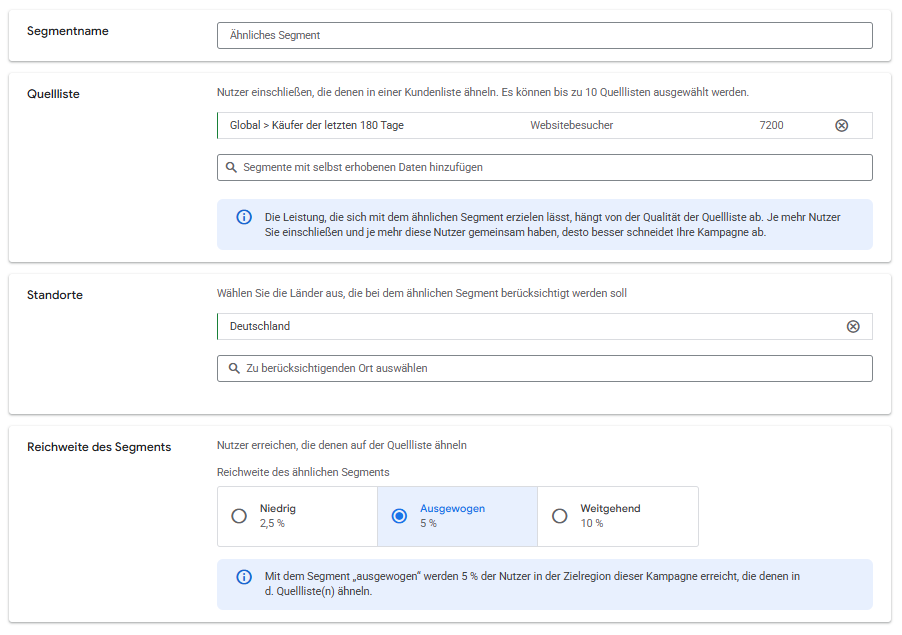
Task: Click the info icon in the Quellliste notice
Action: click(x=244, y=217)
